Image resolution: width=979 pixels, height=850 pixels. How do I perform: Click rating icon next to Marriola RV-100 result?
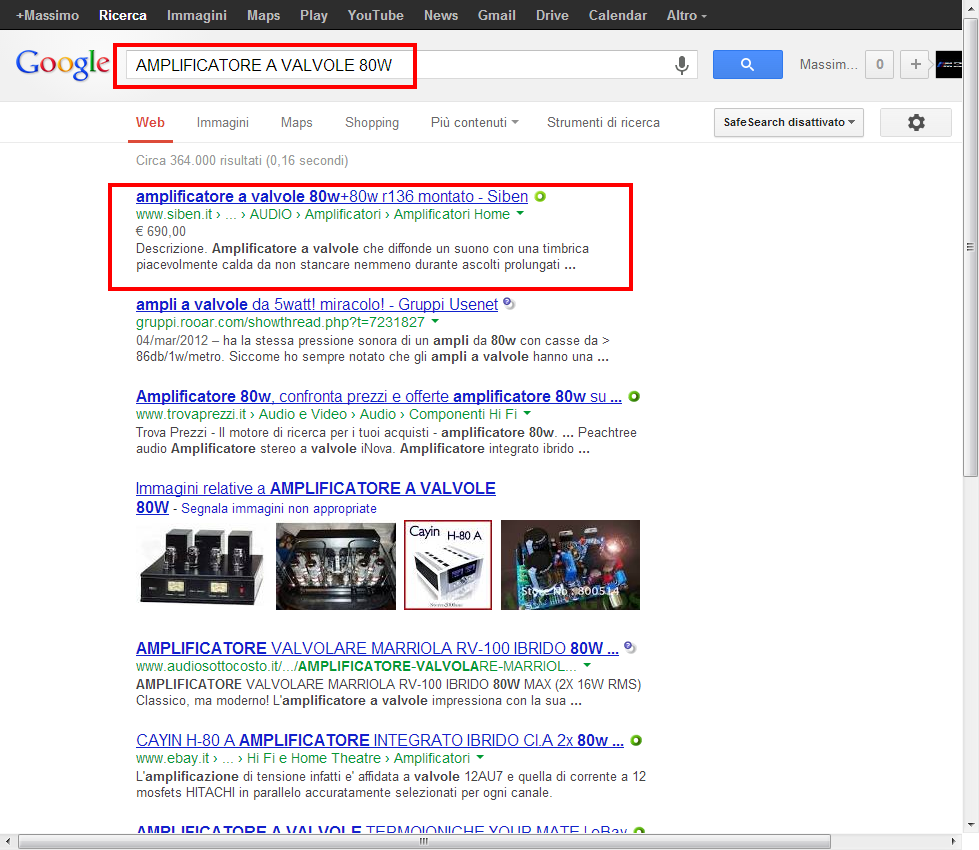coord(630,648)
